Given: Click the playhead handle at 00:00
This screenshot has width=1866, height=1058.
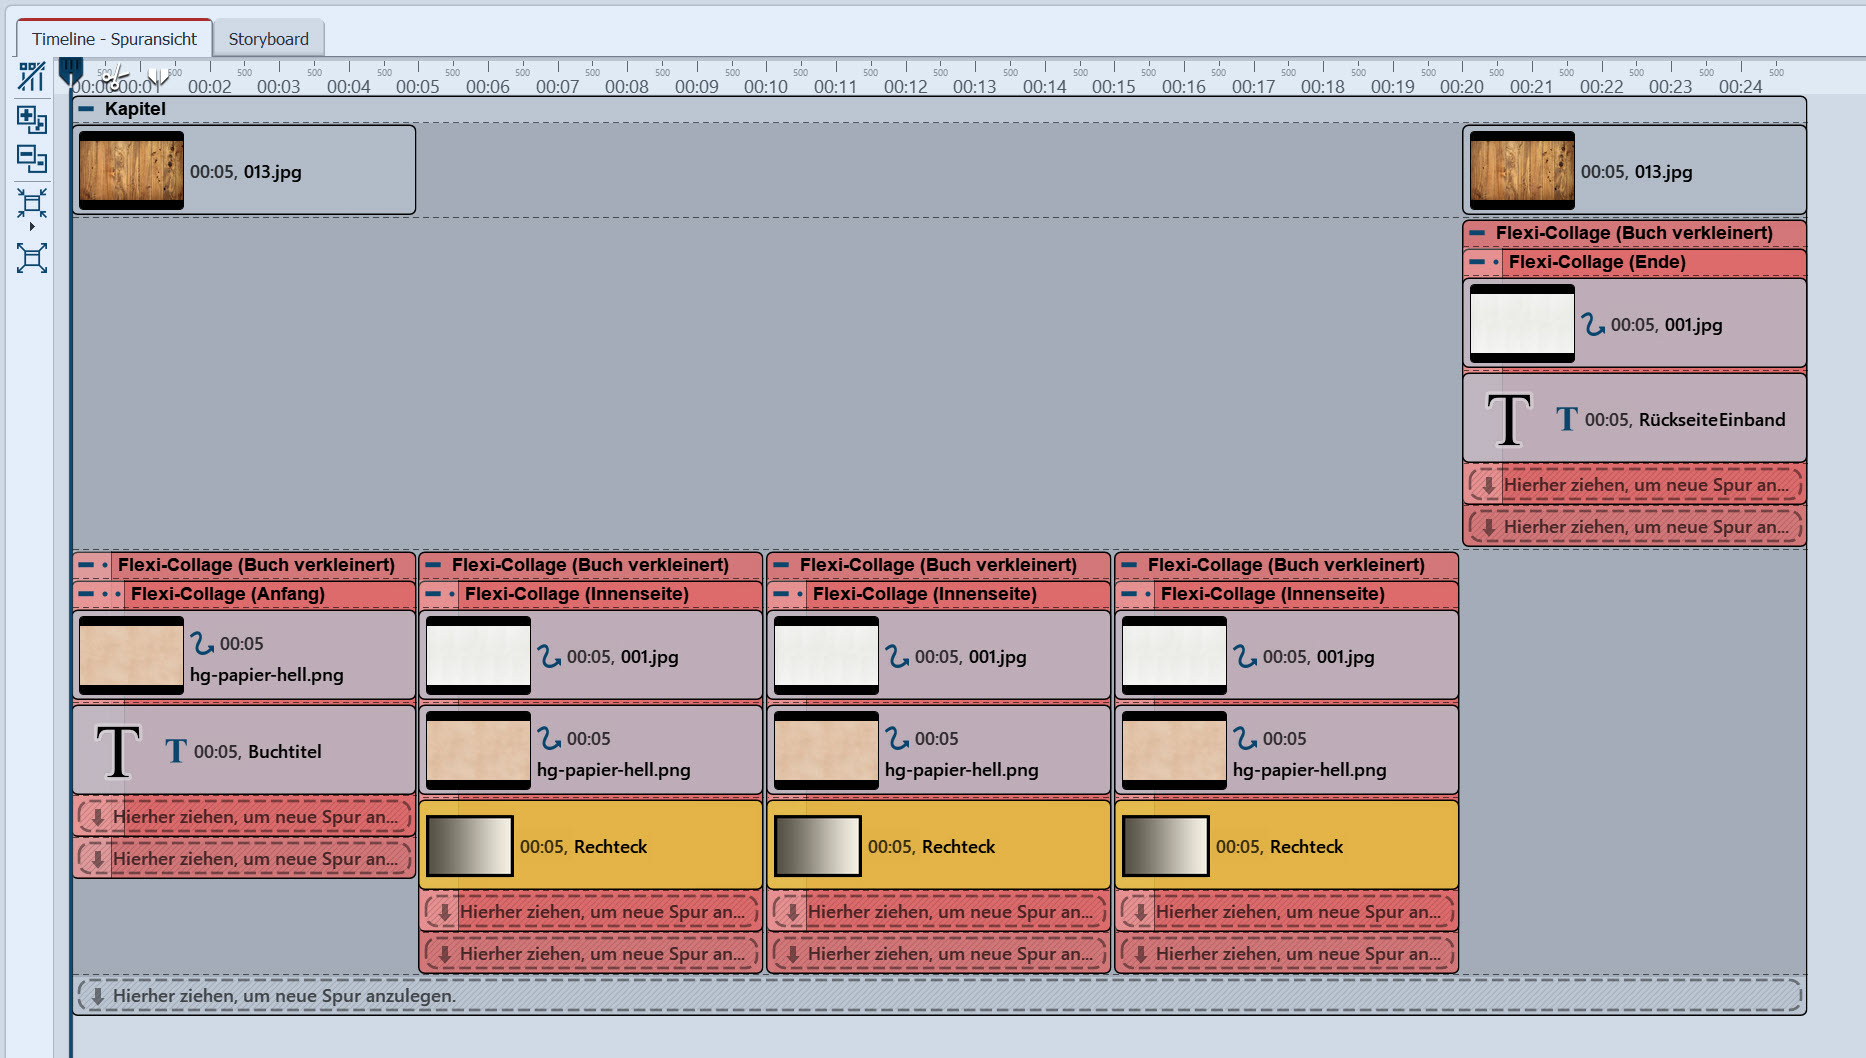Looking at the screenshot, I should [x=70, y=71].
